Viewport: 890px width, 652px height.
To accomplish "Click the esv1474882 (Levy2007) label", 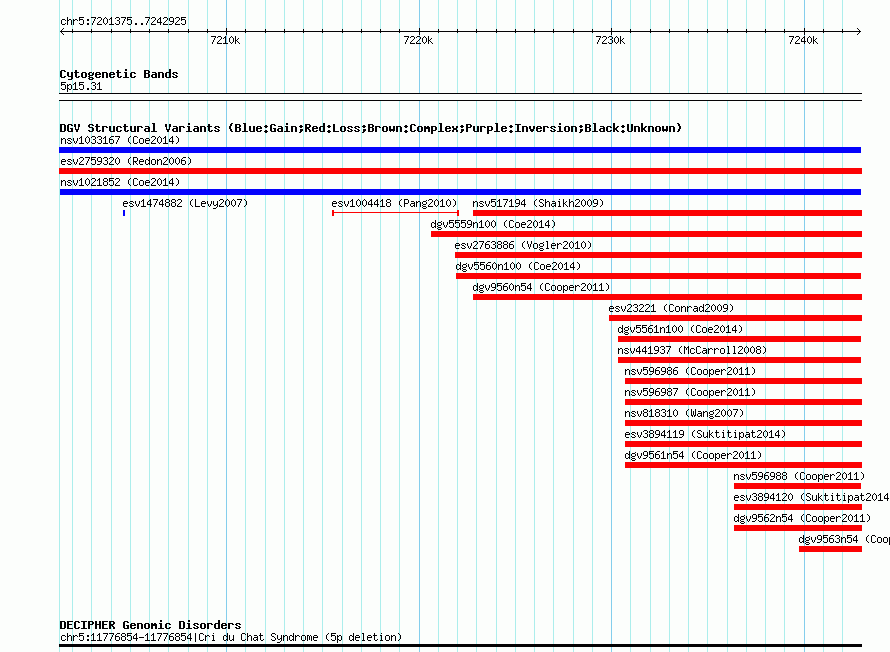I will coord(185,203).
